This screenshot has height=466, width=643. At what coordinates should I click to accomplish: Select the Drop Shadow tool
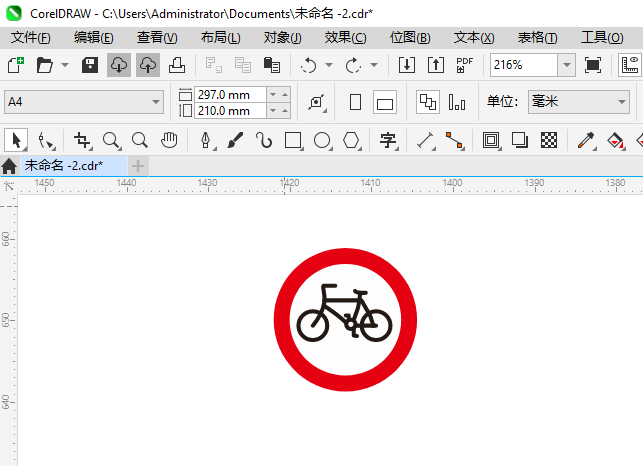(520, 140)
